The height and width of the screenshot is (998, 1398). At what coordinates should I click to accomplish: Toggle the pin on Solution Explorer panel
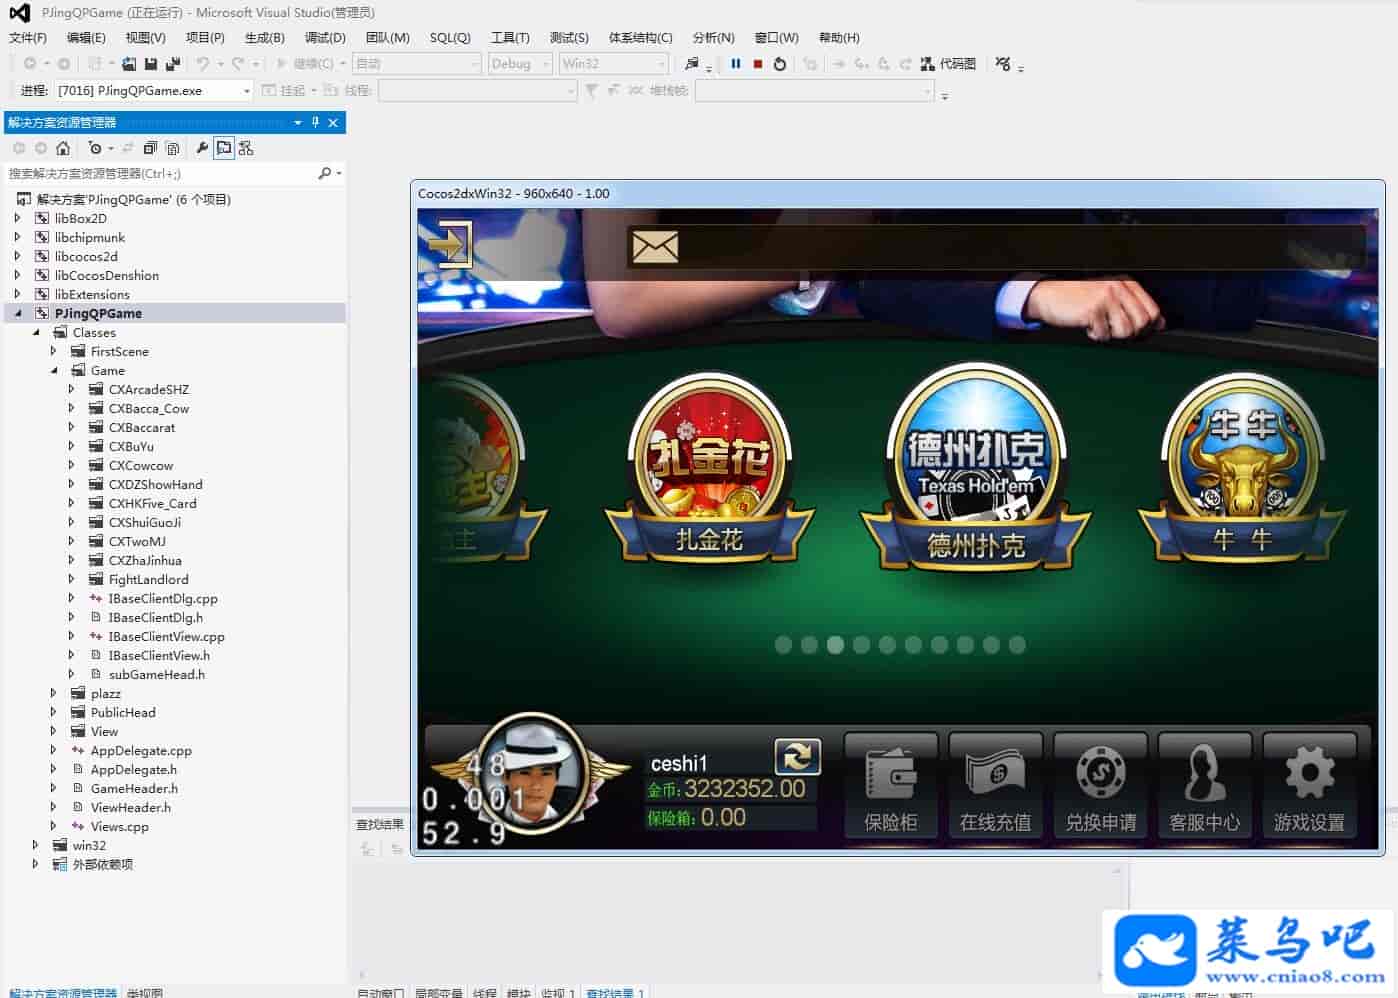tap(315, 122)
